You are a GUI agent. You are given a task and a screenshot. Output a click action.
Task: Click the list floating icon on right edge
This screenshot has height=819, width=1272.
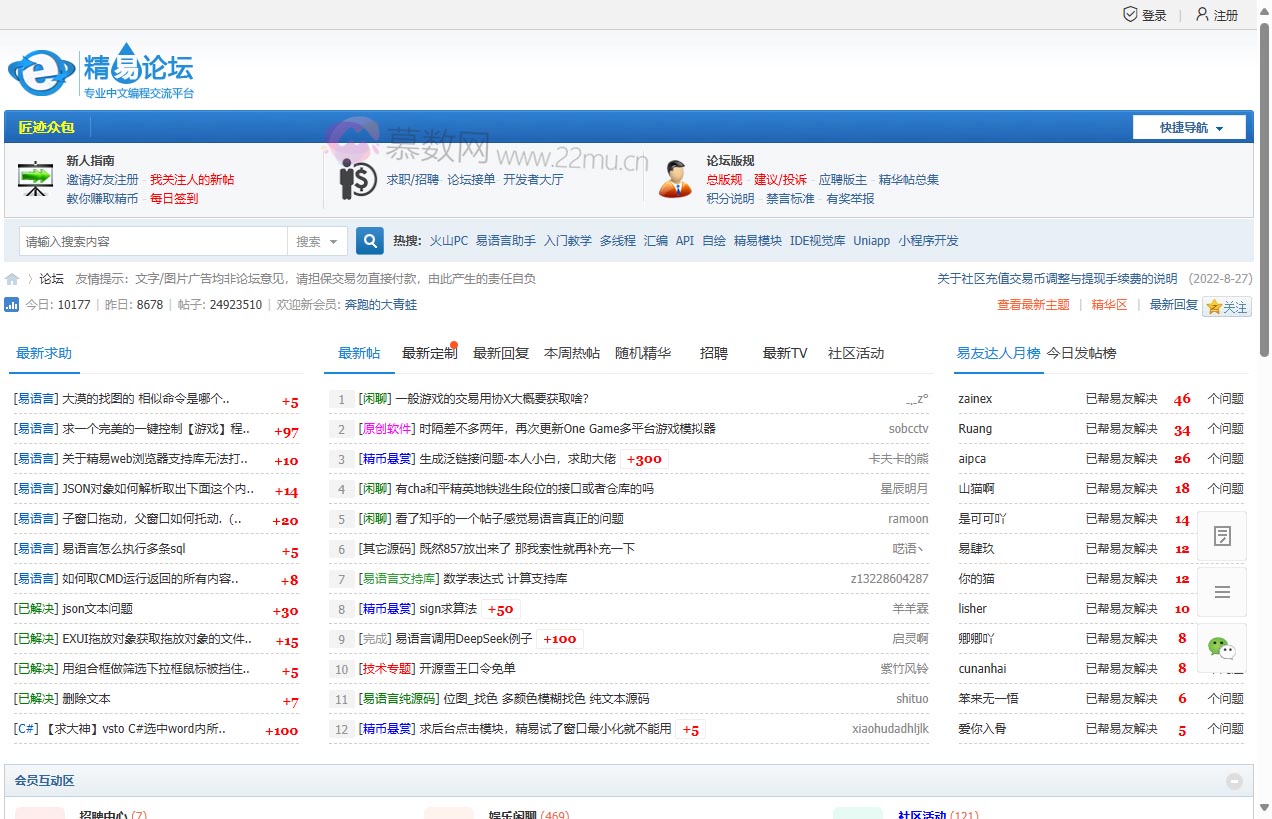tap(1221, 592)
